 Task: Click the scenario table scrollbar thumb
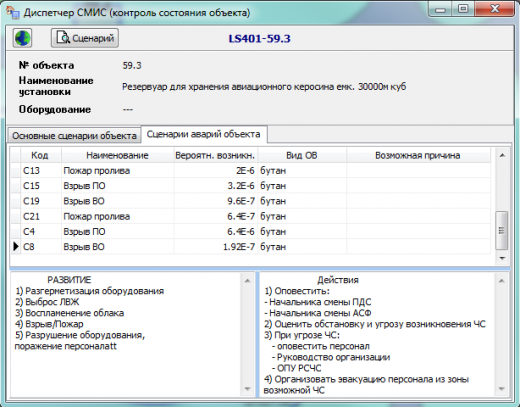502,230
